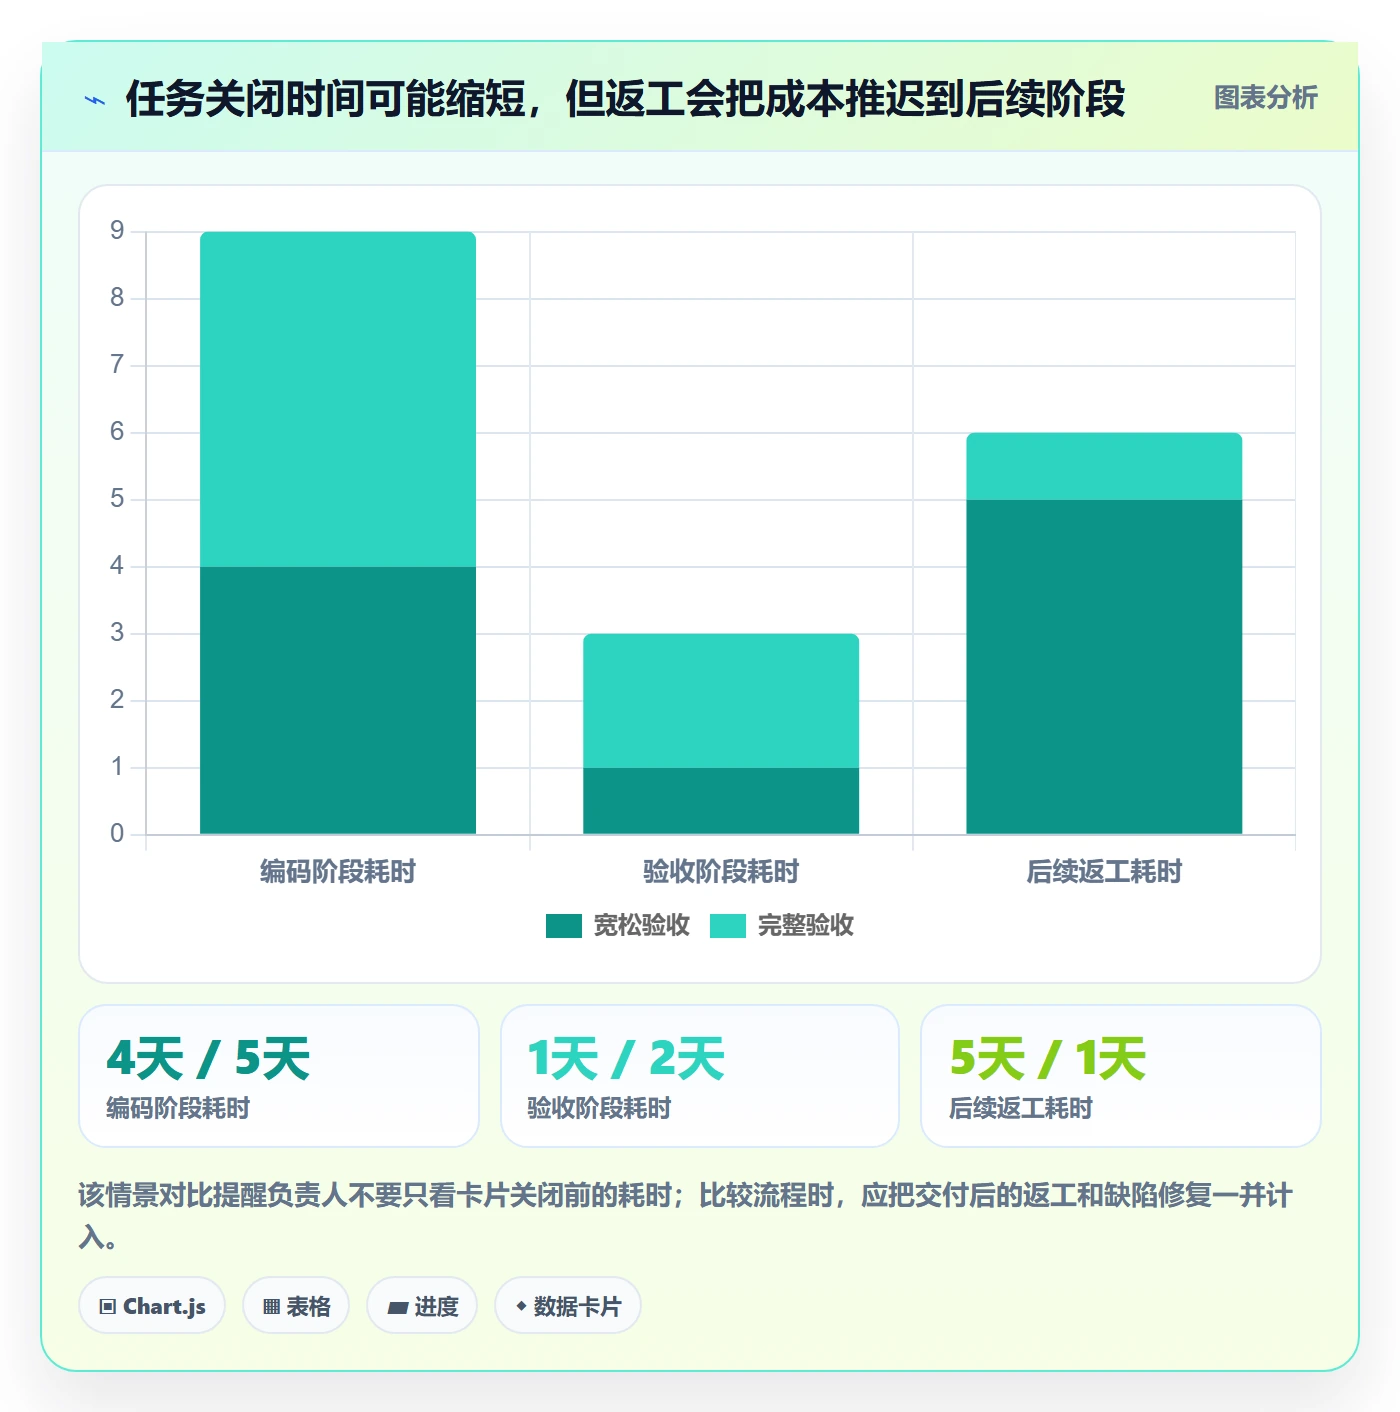Click the 验收阶段耗时 x-axis label
Image resolution: width=1400 pixels, height=1412 pixels.
tap(721, 872)
